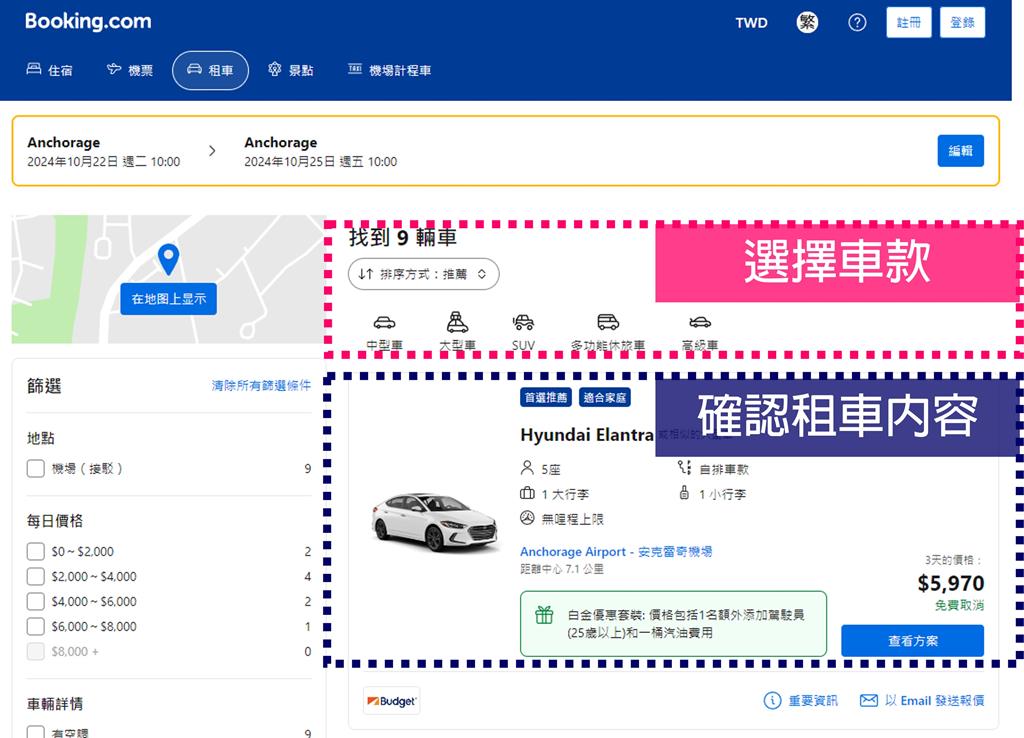
Task: Click 清除所有篩選條件 clear filters link
Action: tap(261, 386)
